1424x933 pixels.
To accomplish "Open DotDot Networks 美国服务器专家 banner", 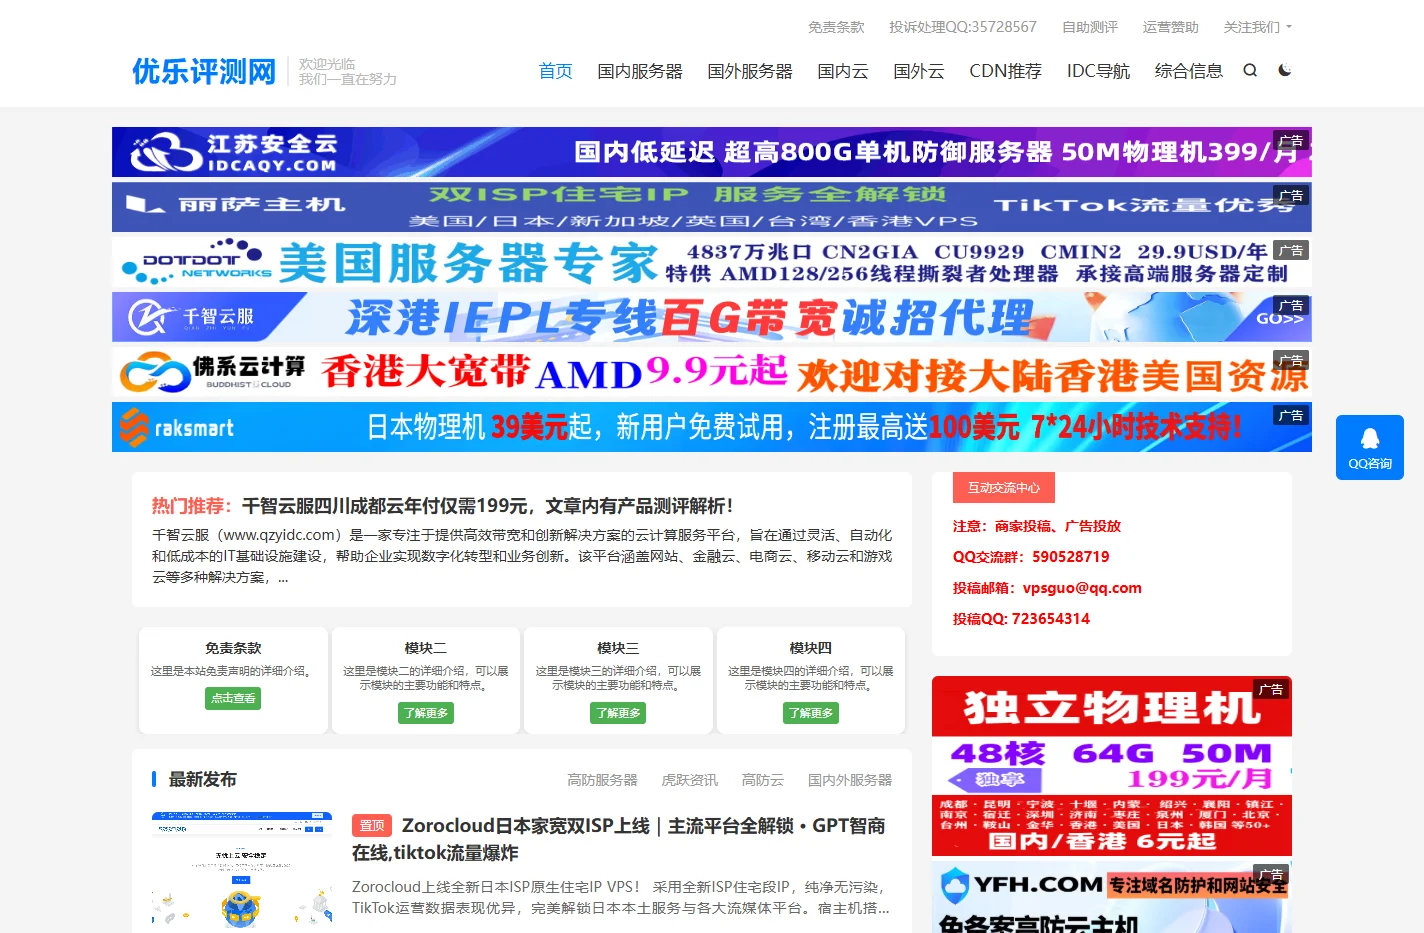I will pyautogui.click(x=712, y=262).
